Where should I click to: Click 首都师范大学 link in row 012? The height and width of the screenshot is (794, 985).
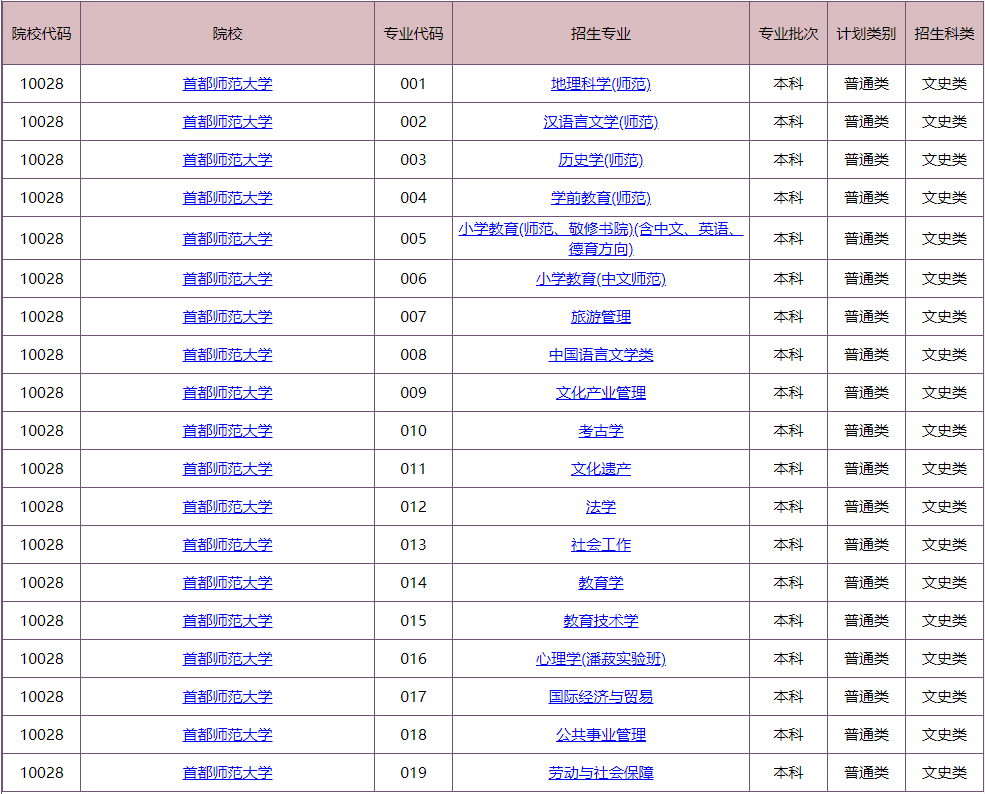[x=227, y=507]
